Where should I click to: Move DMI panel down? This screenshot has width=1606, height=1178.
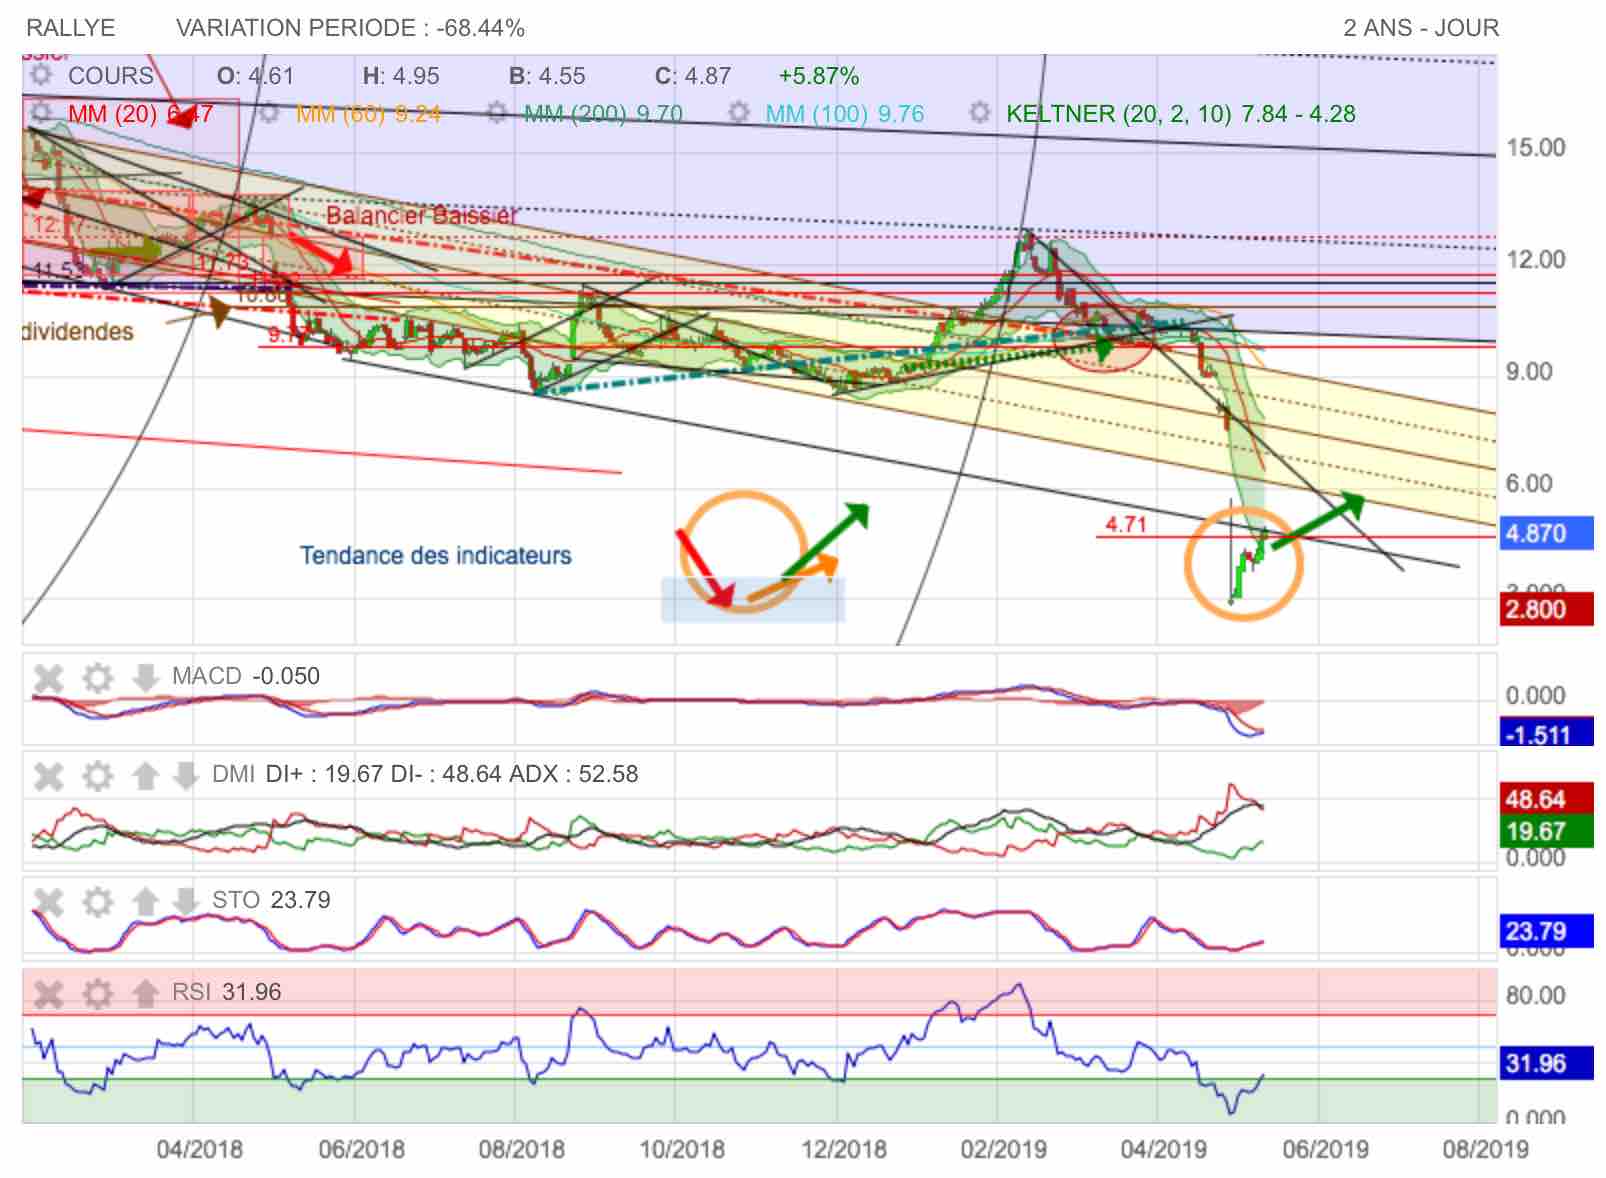(185, 776)
